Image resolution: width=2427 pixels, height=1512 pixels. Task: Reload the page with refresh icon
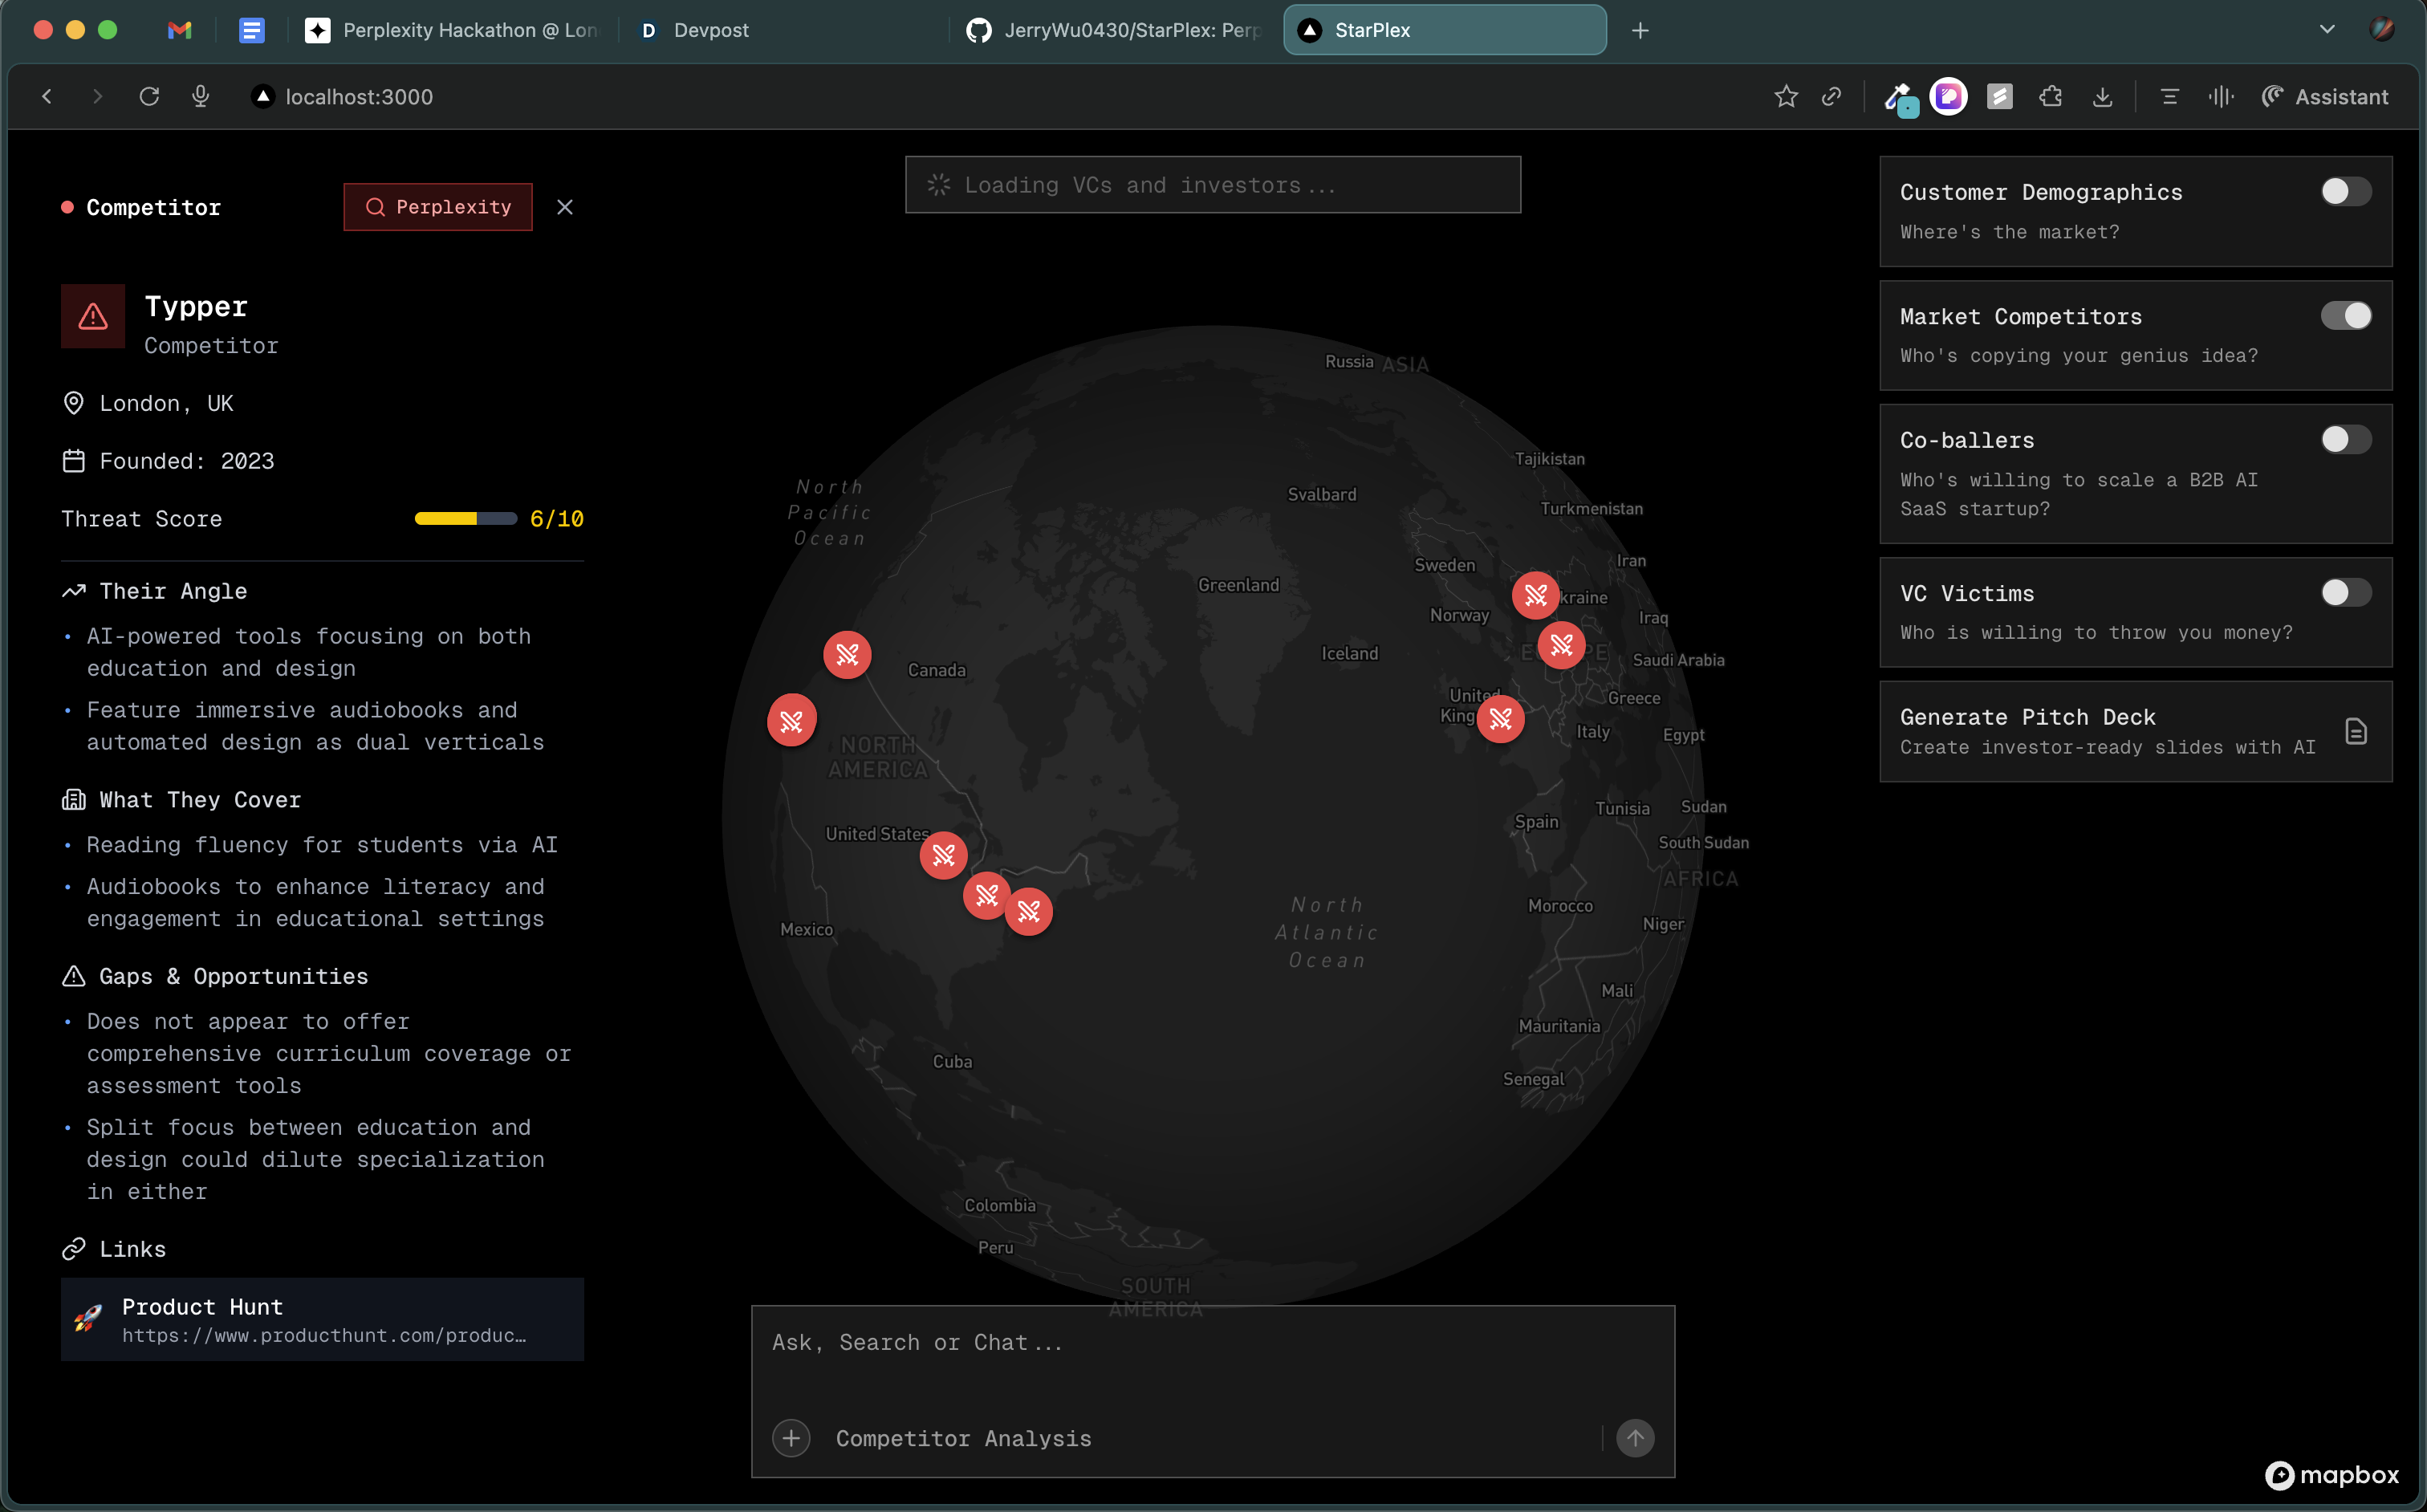(149, 96)
